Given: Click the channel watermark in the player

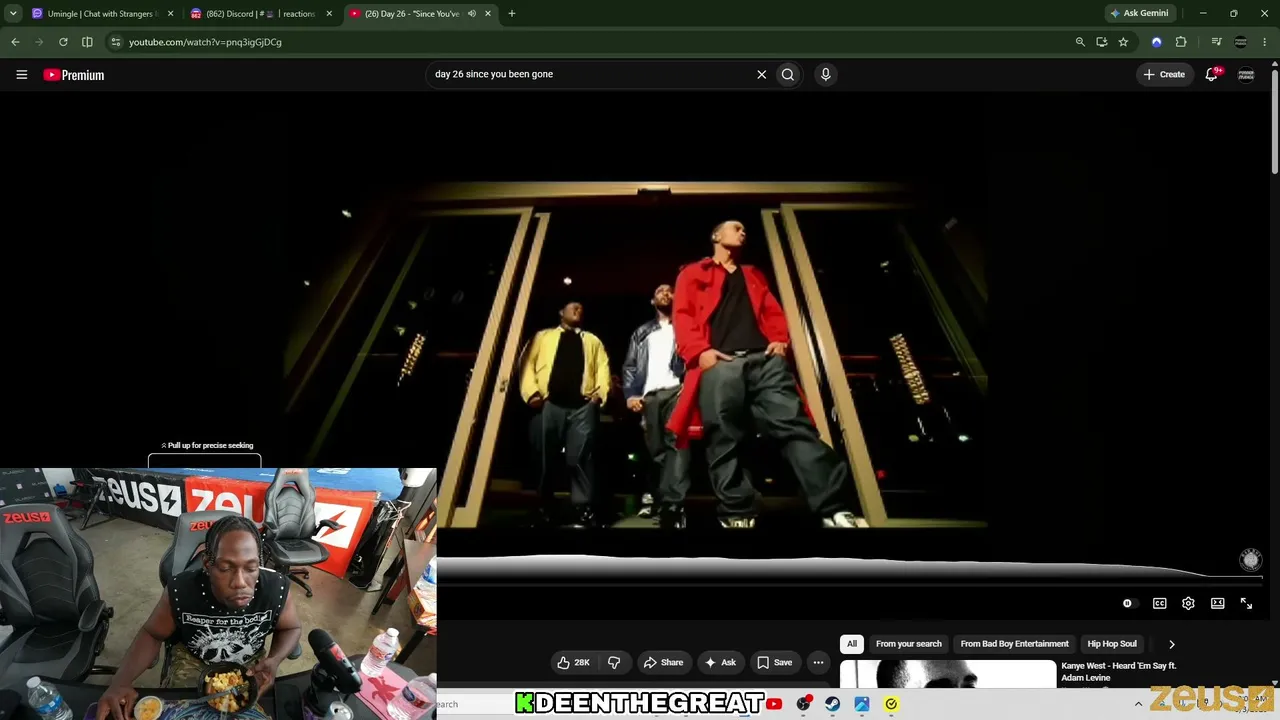Looking at the screenshot, I should pos(1250,560).
